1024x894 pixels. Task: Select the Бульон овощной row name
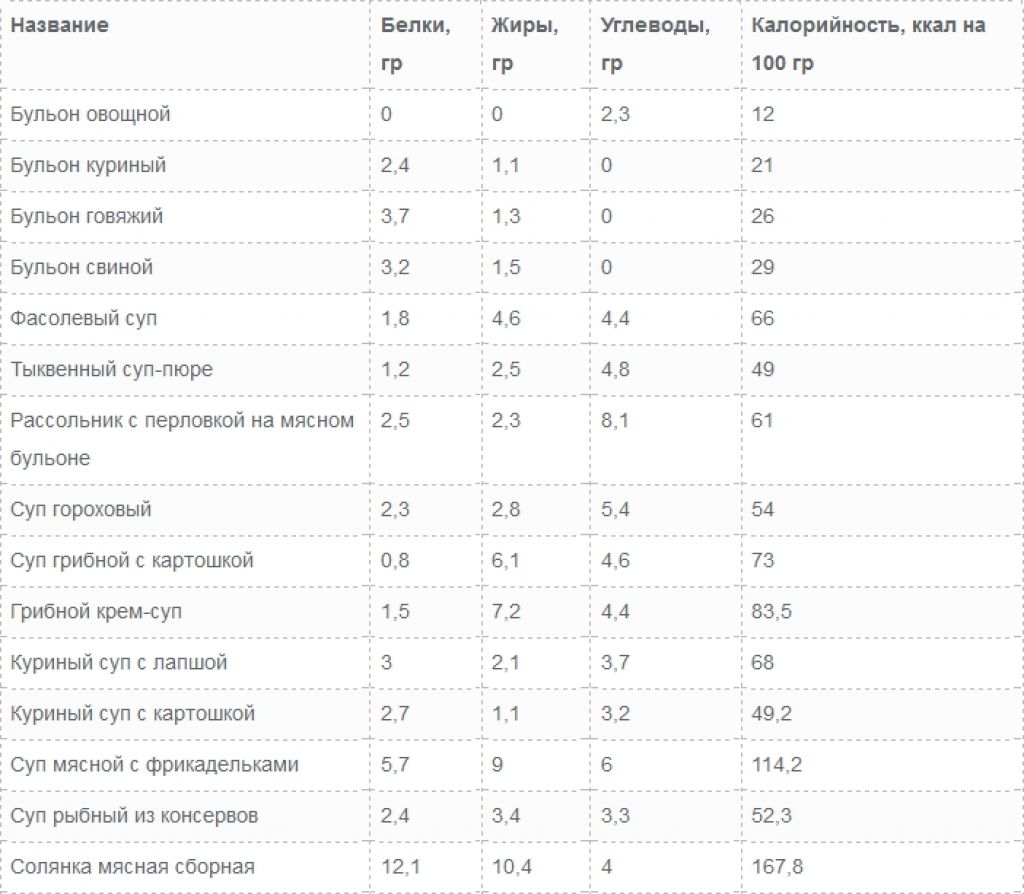click(90, 114)
